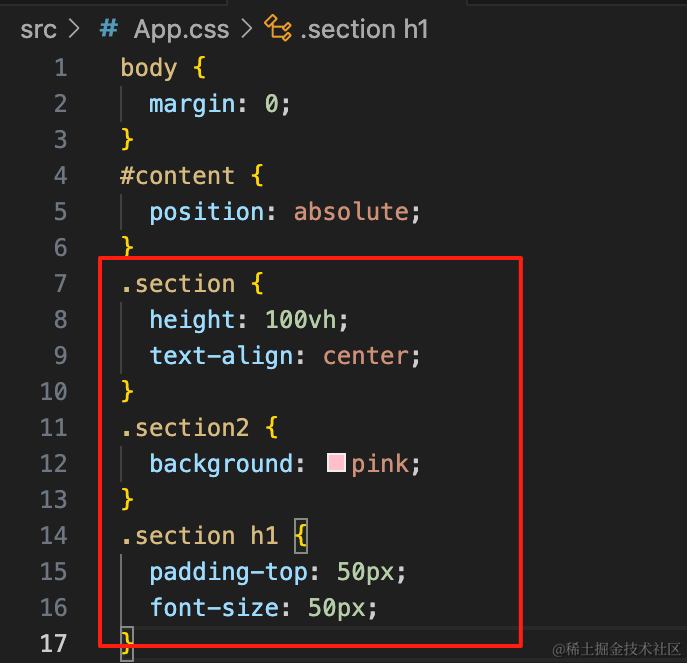Image resolution: width=688 pixels, height=664 pixels.
Task: Click the src breadcrumb segment
Action: point(38,29)
